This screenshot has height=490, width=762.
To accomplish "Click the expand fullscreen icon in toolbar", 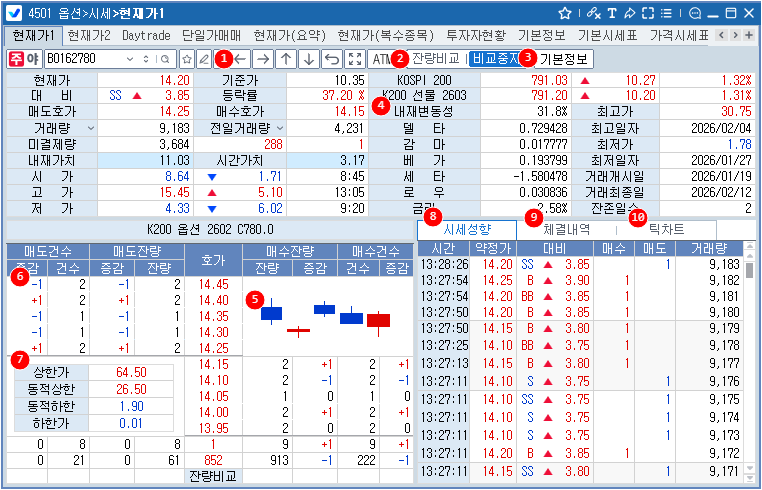I will 355,59.
